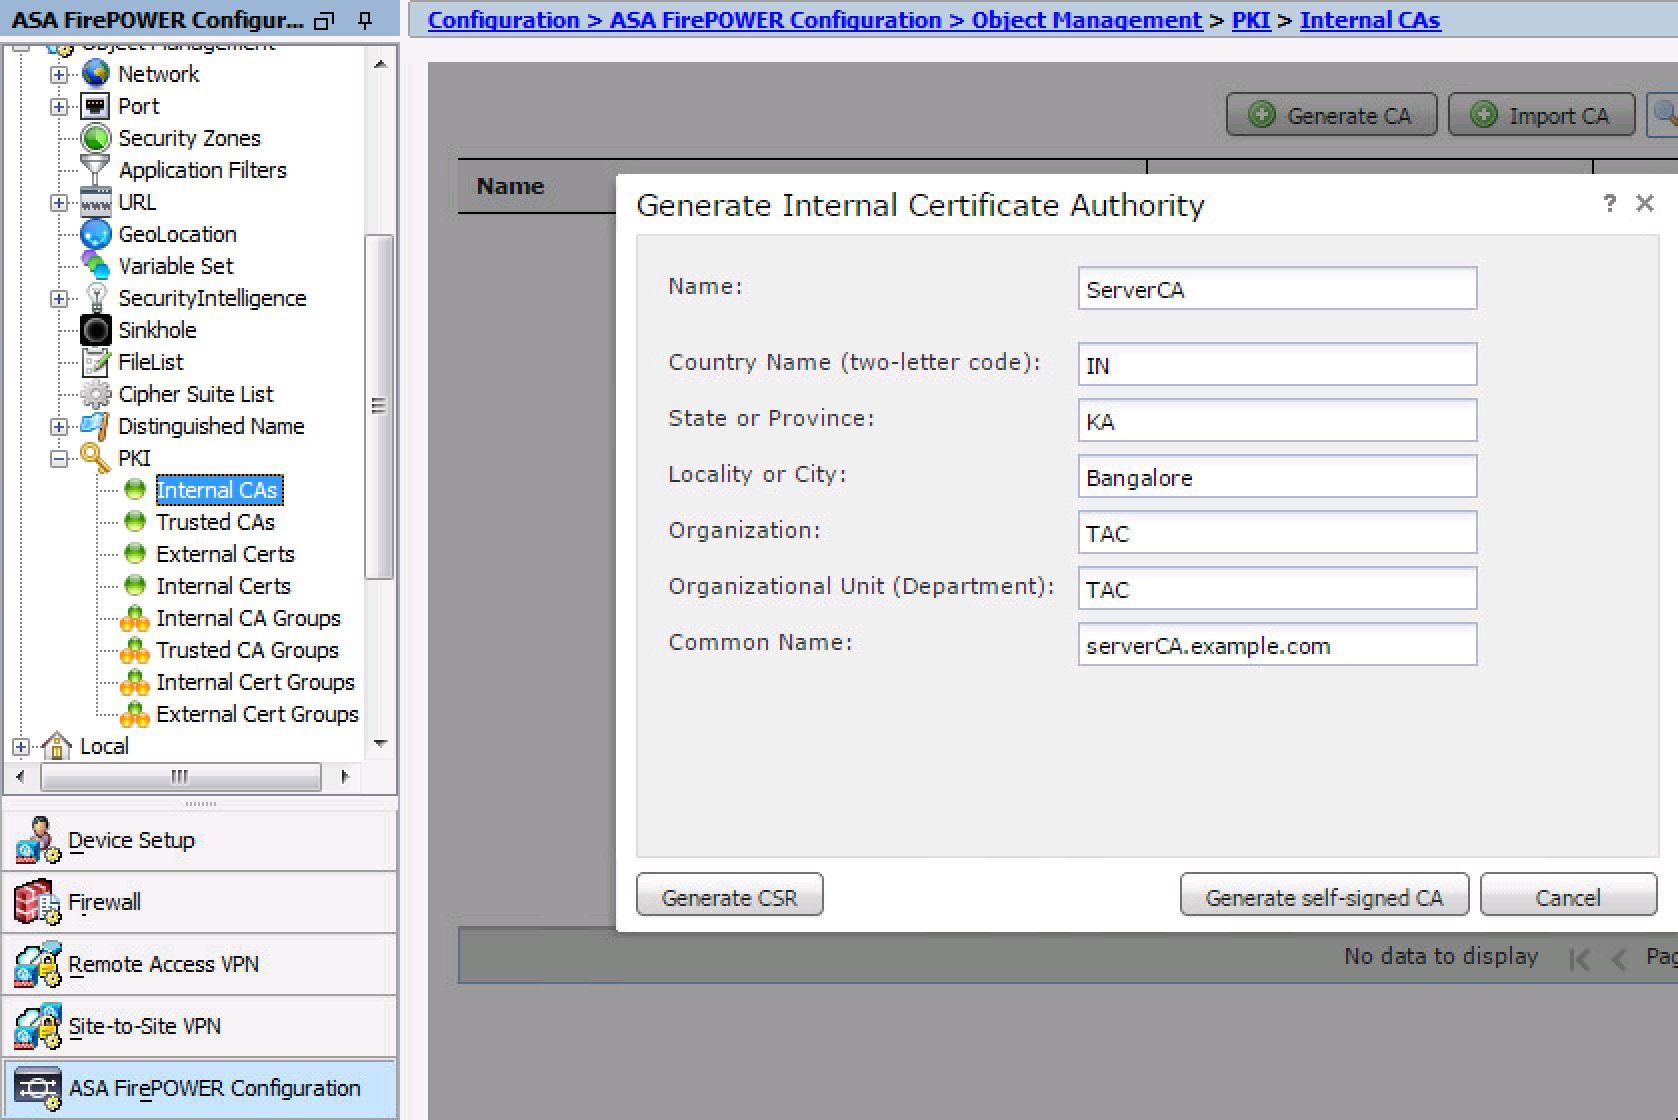Click the GeoLocation globe icon

click(96, 234)
